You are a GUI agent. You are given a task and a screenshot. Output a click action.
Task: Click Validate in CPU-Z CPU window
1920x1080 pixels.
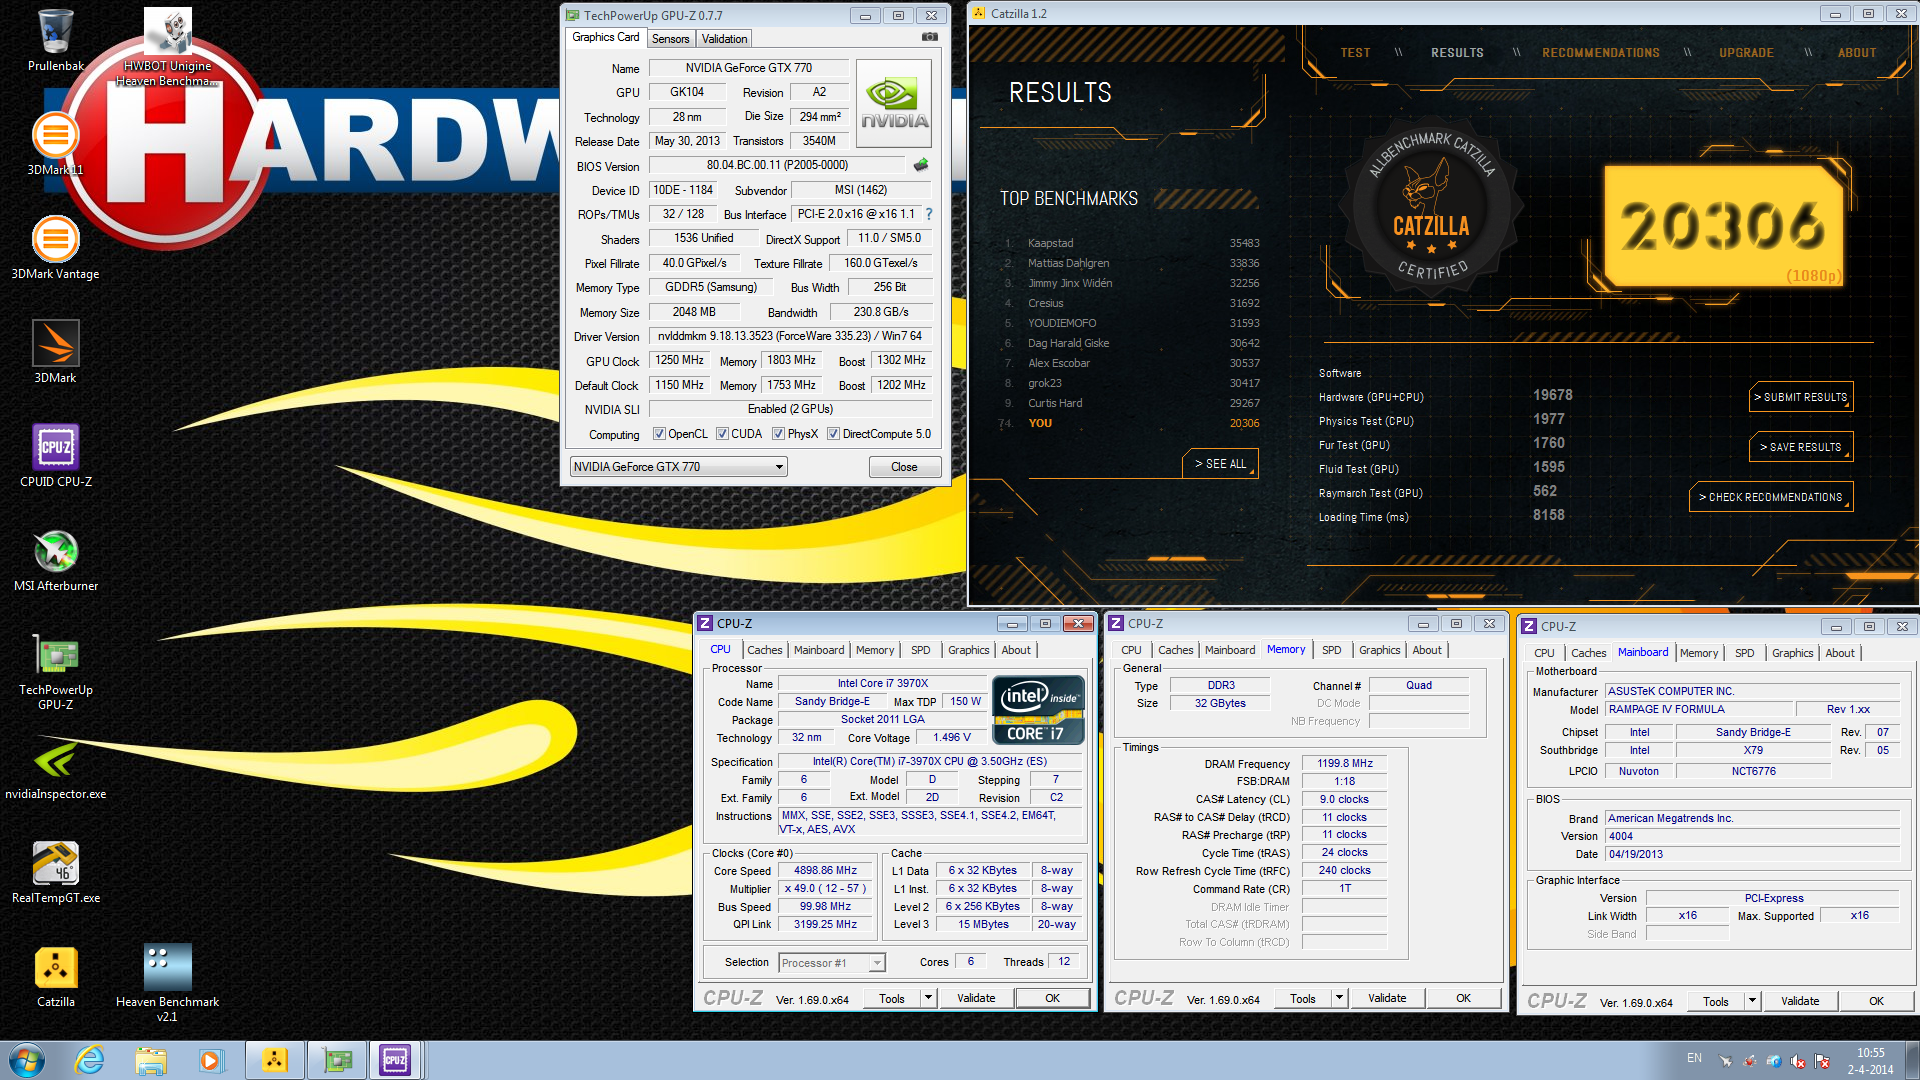coord(976,998)
